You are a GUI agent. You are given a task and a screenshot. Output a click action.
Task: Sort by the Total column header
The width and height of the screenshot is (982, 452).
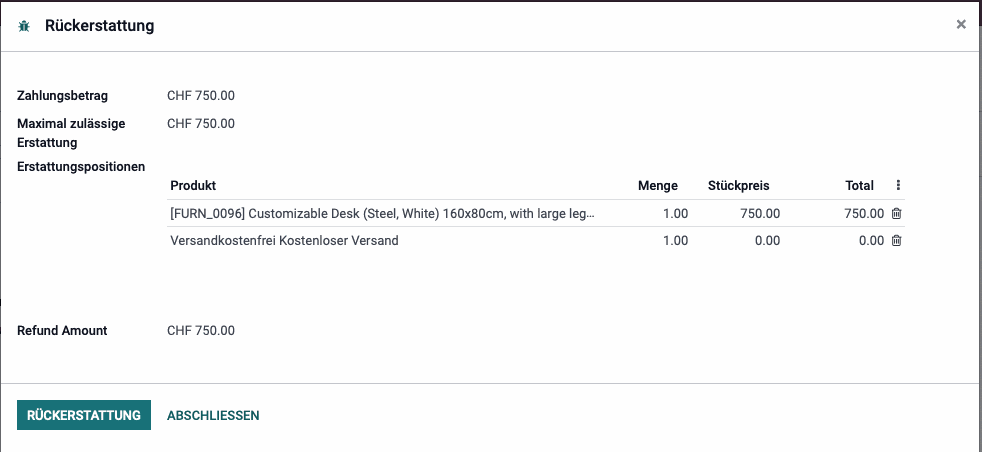point(859,185)
